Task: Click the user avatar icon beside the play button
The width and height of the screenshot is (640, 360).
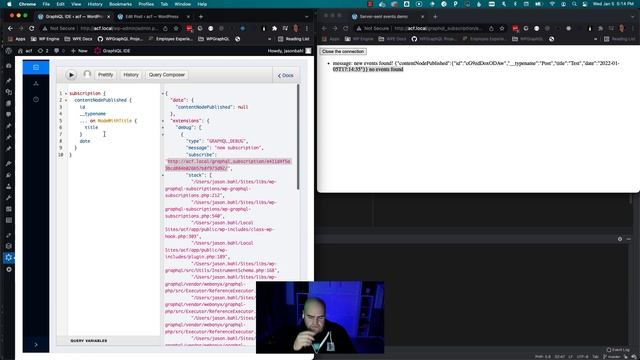Action: pyautogui.click(x=87, y=74)
